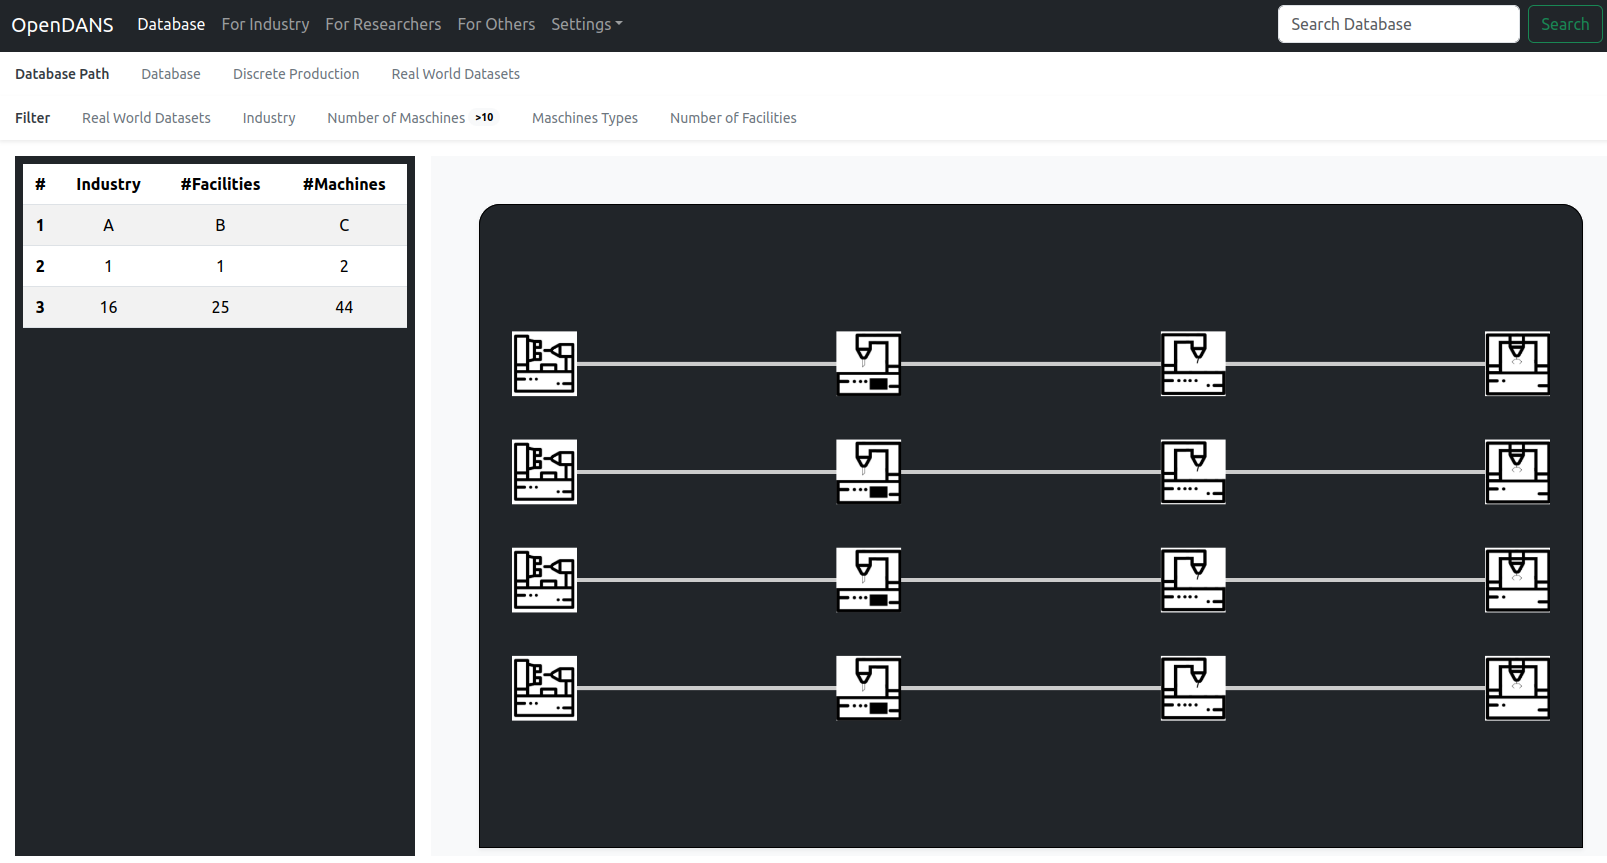
Task: Click the third machine icon in the second row
Action: pos(1192,472)
